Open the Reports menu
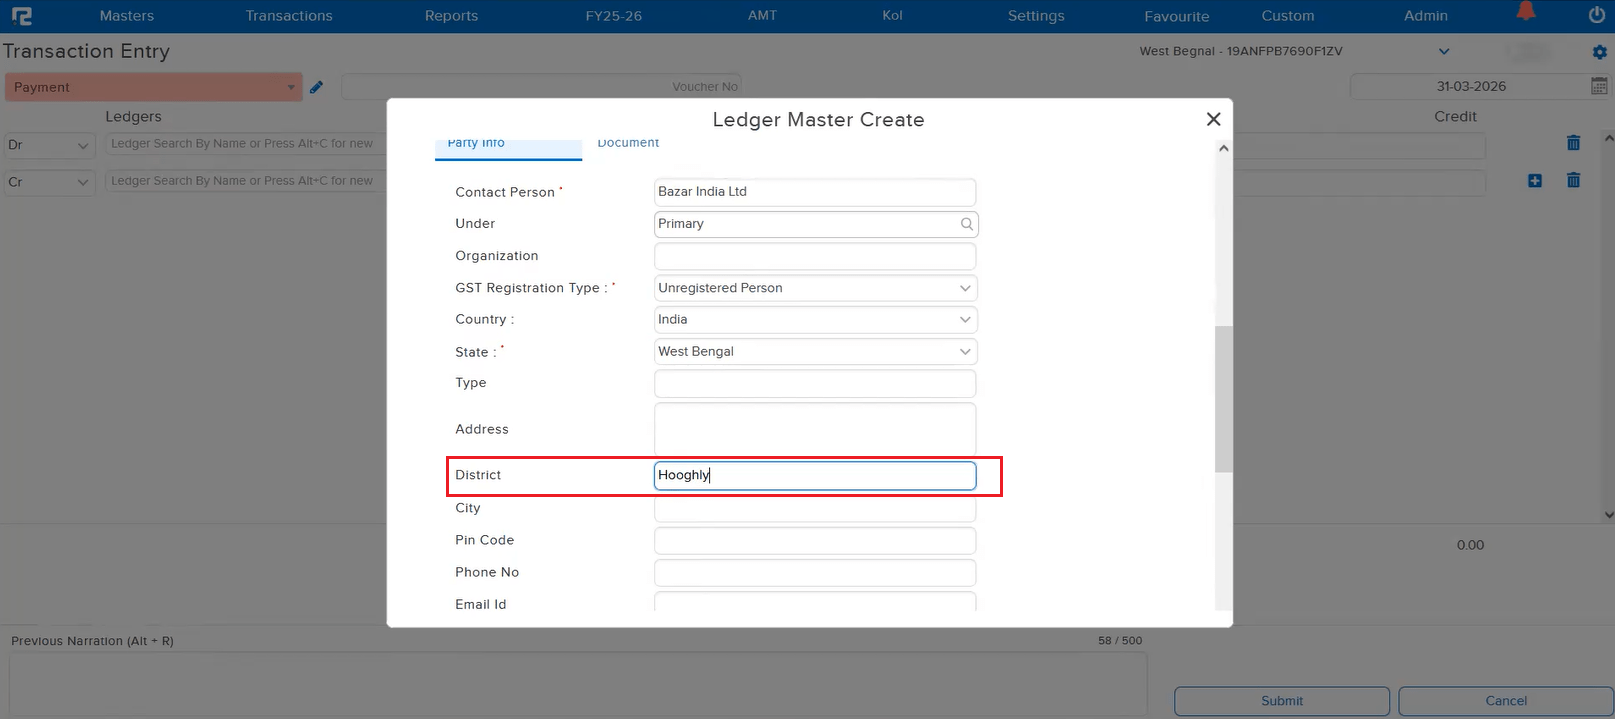The height and width of the screenshot is (719, 1615). (451, 16)
